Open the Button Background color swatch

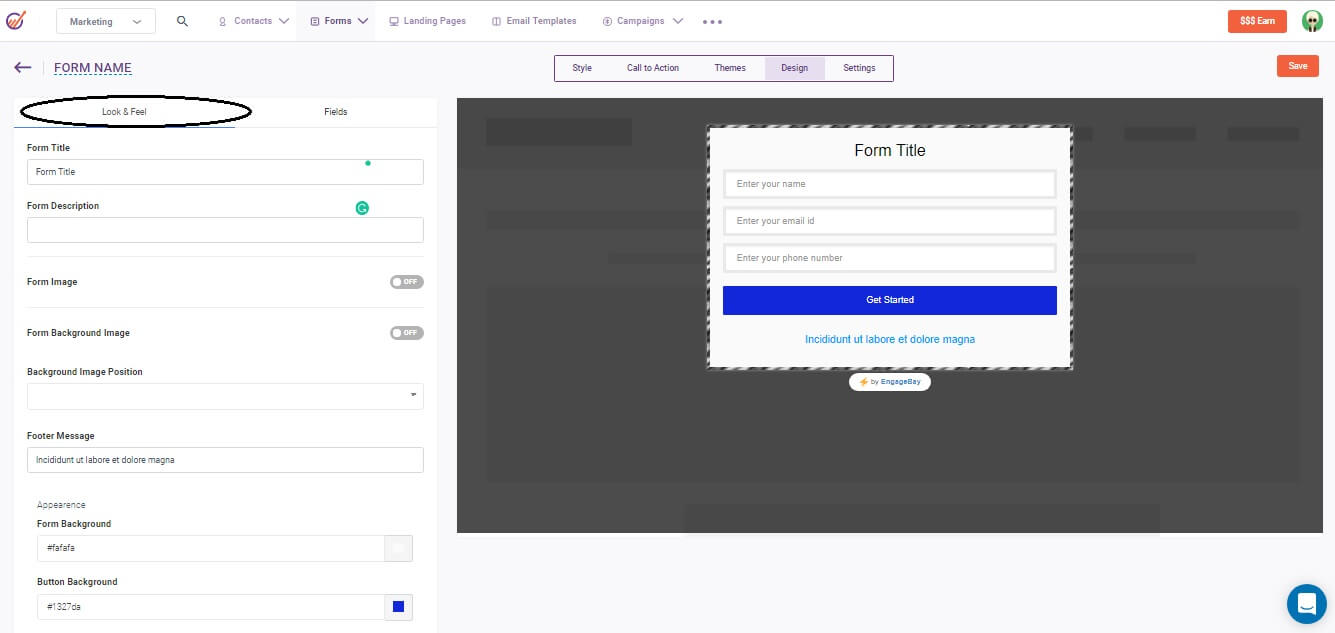pos(398,607)
